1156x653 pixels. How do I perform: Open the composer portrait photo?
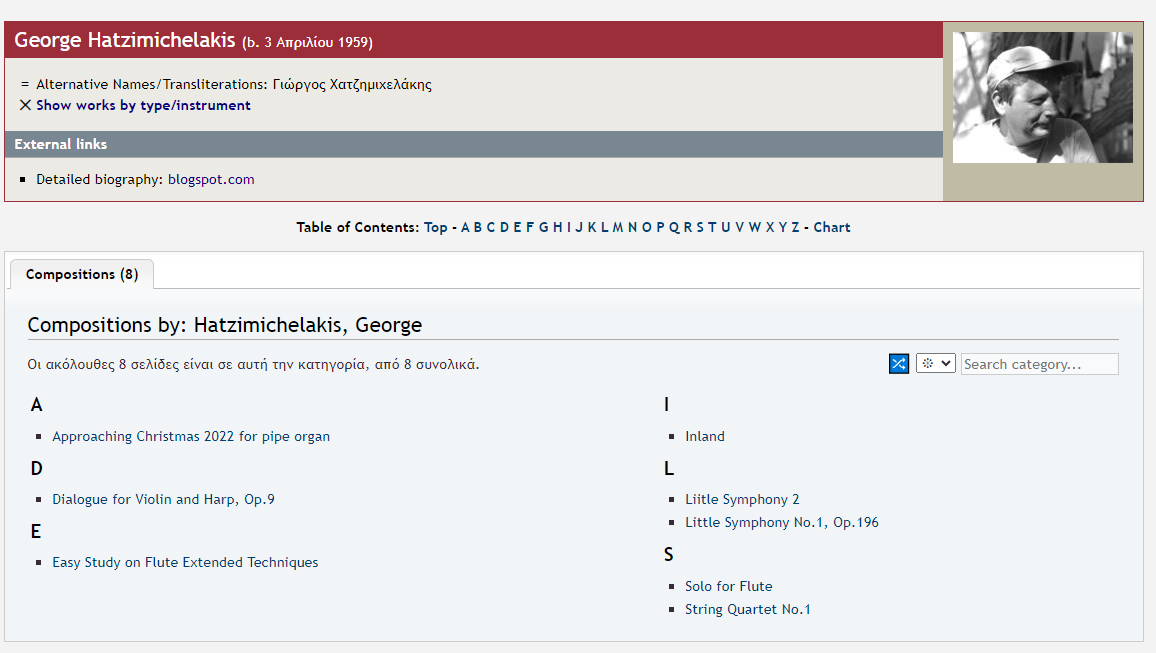click(1042, 97)
